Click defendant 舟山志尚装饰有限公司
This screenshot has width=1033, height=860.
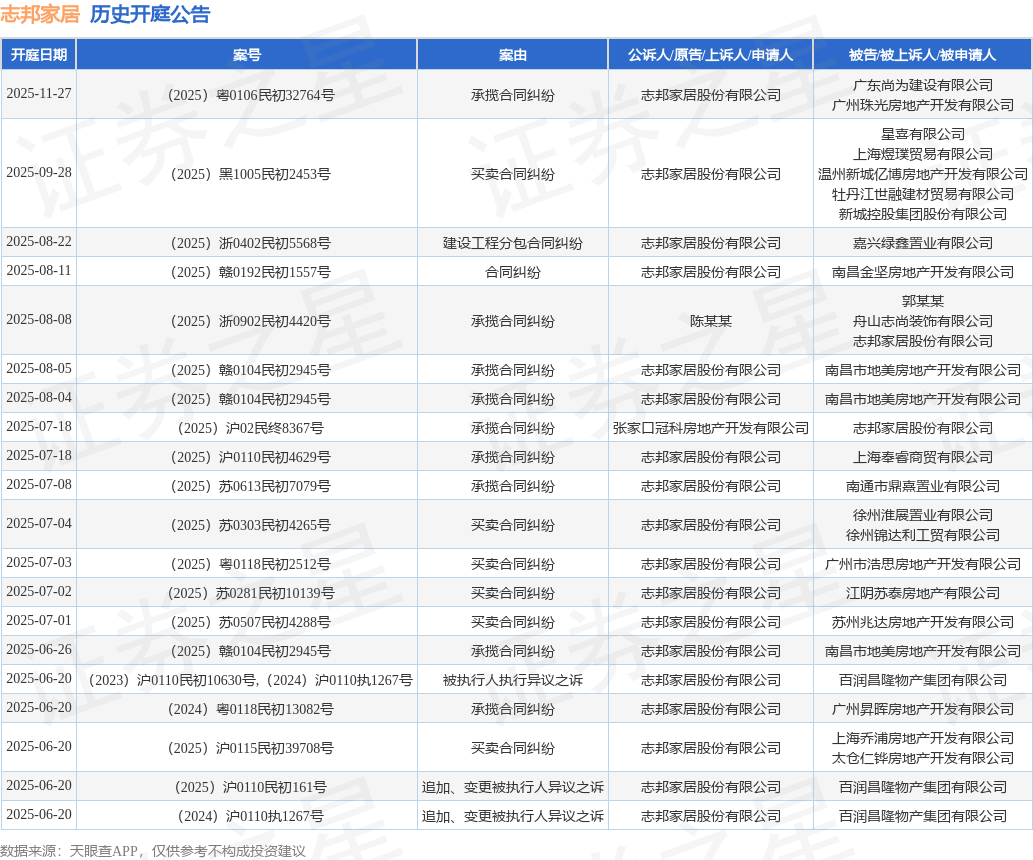click(x=922, y=321)
